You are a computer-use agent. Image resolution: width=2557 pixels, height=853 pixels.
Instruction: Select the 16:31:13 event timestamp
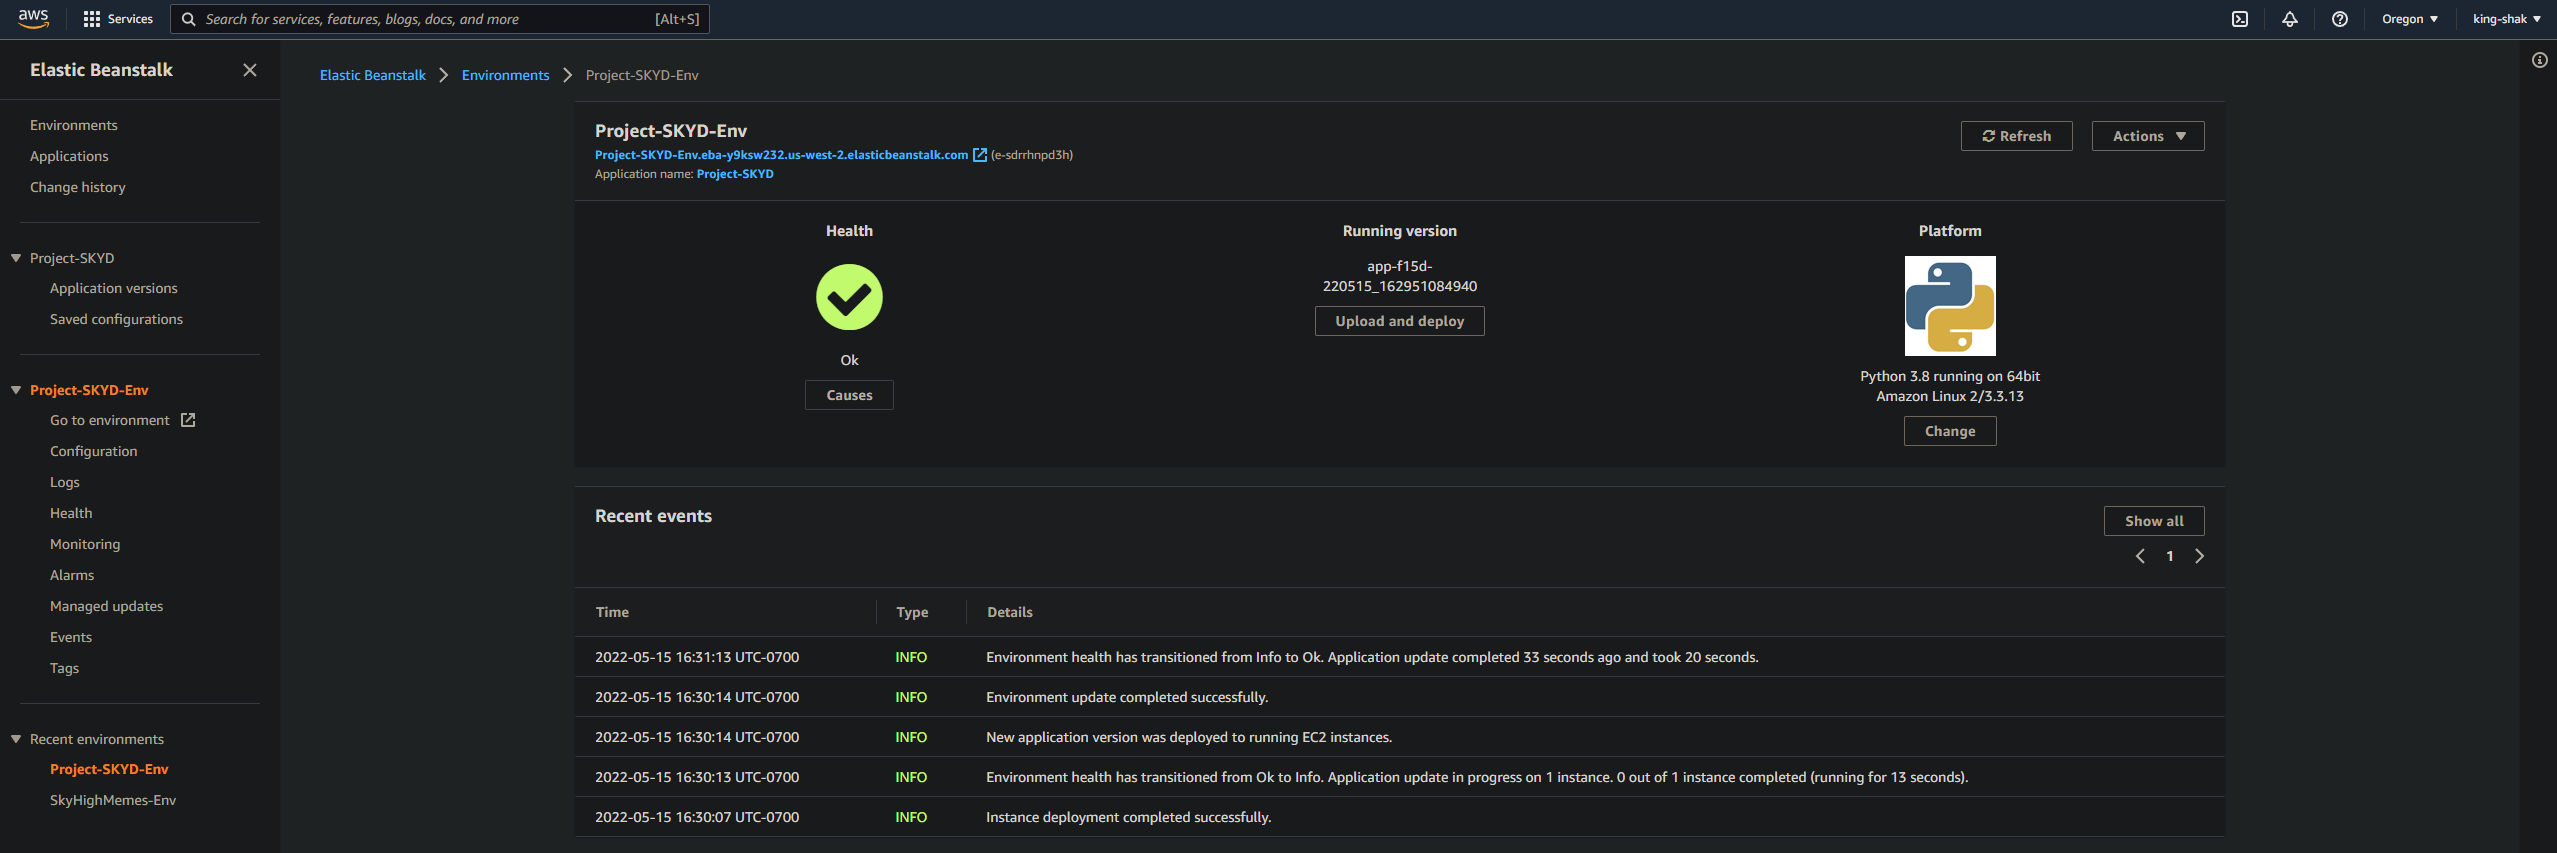pyautogui.click(x=697, y=657)
